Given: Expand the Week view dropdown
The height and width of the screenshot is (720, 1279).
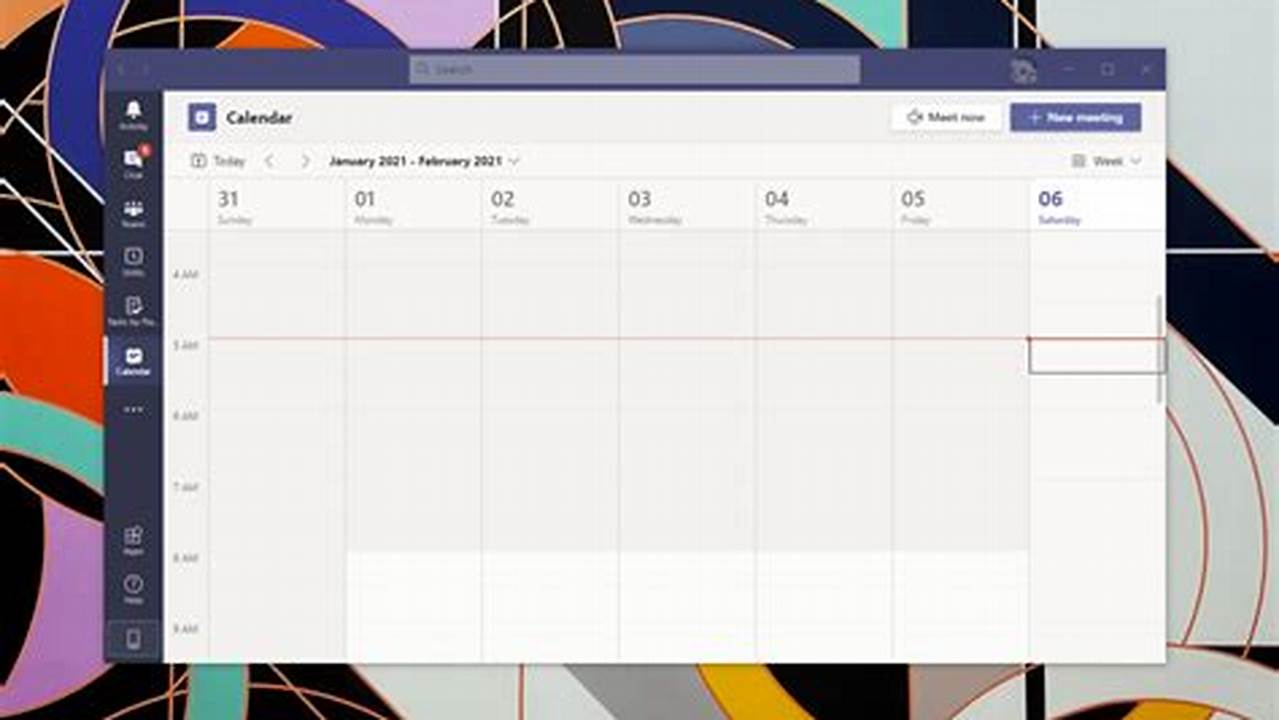Looking at the screenshot, I should point(1106,160).
